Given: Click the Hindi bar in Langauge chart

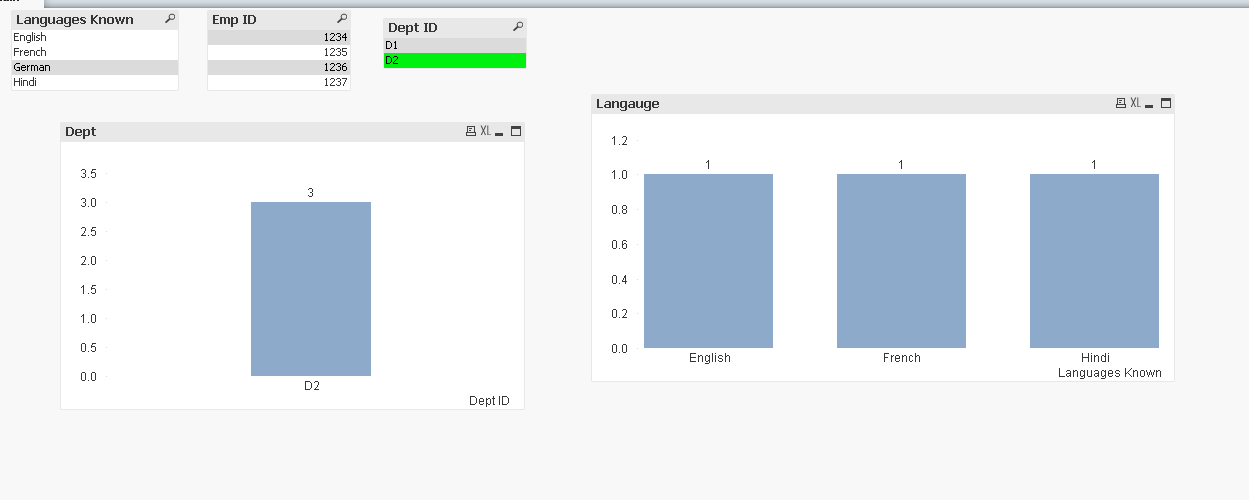Looking at the screenshot, I should click(1094, 261).
